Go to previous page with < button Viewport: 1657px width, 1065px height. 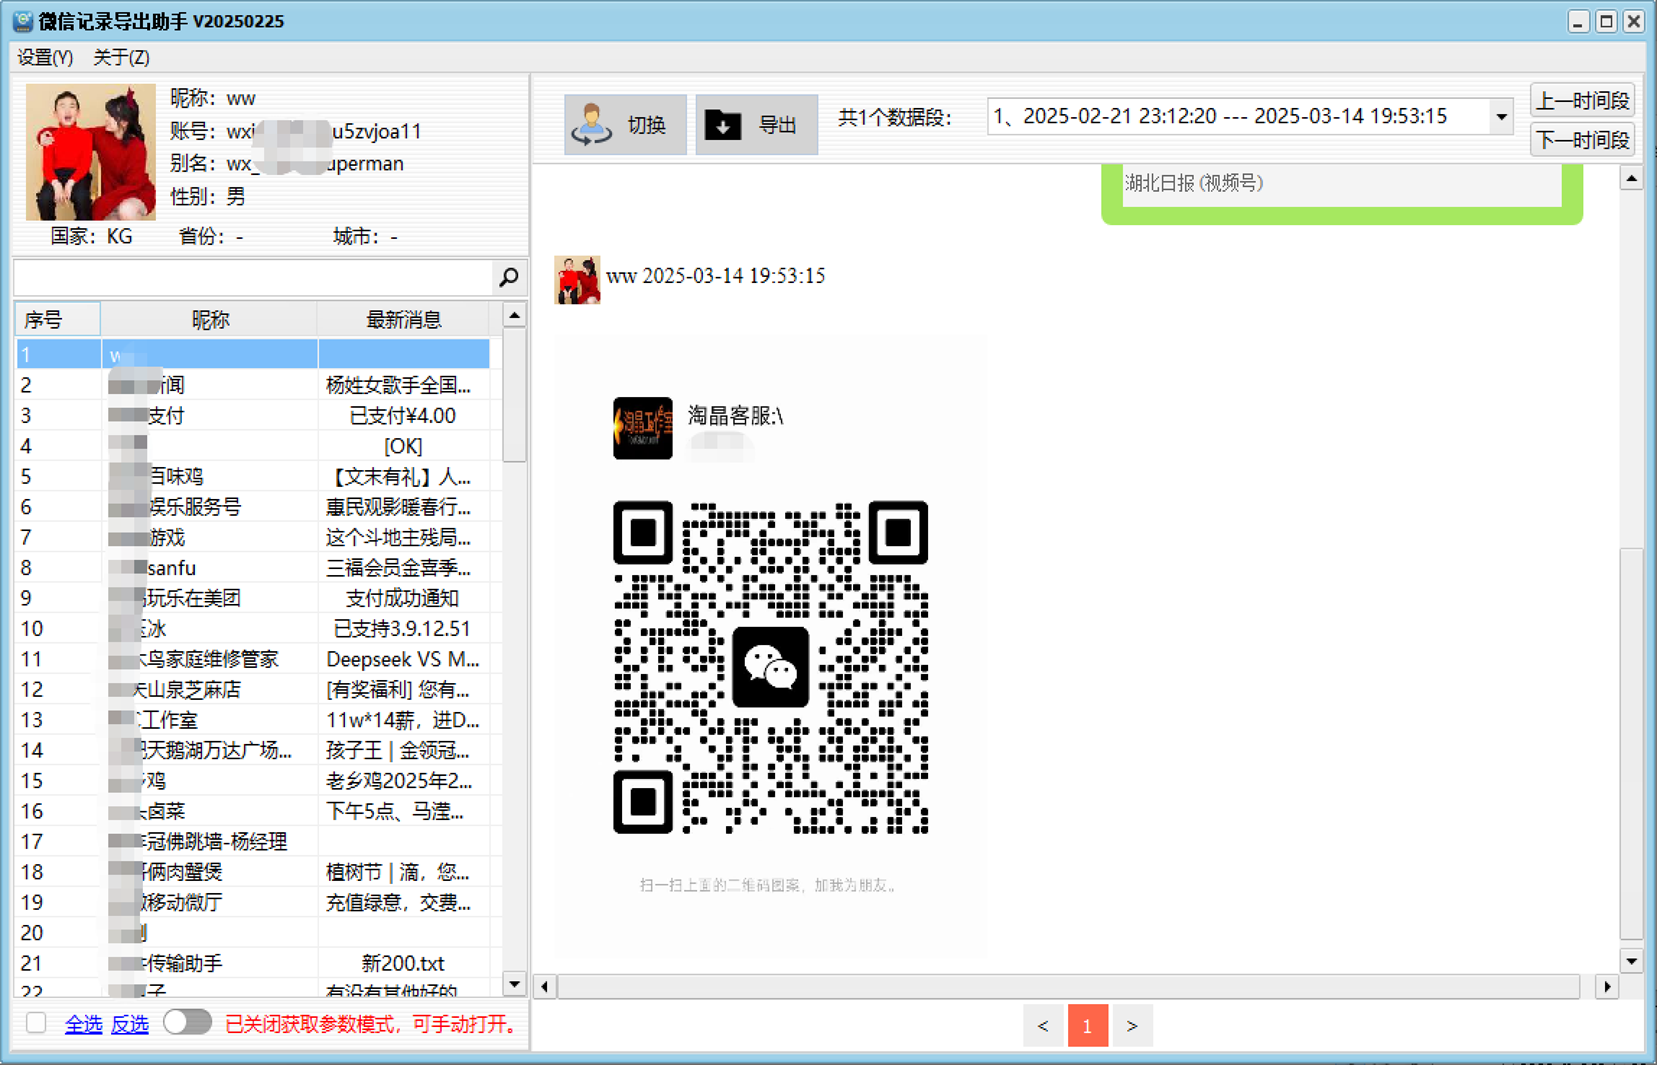(1043, 1026)
